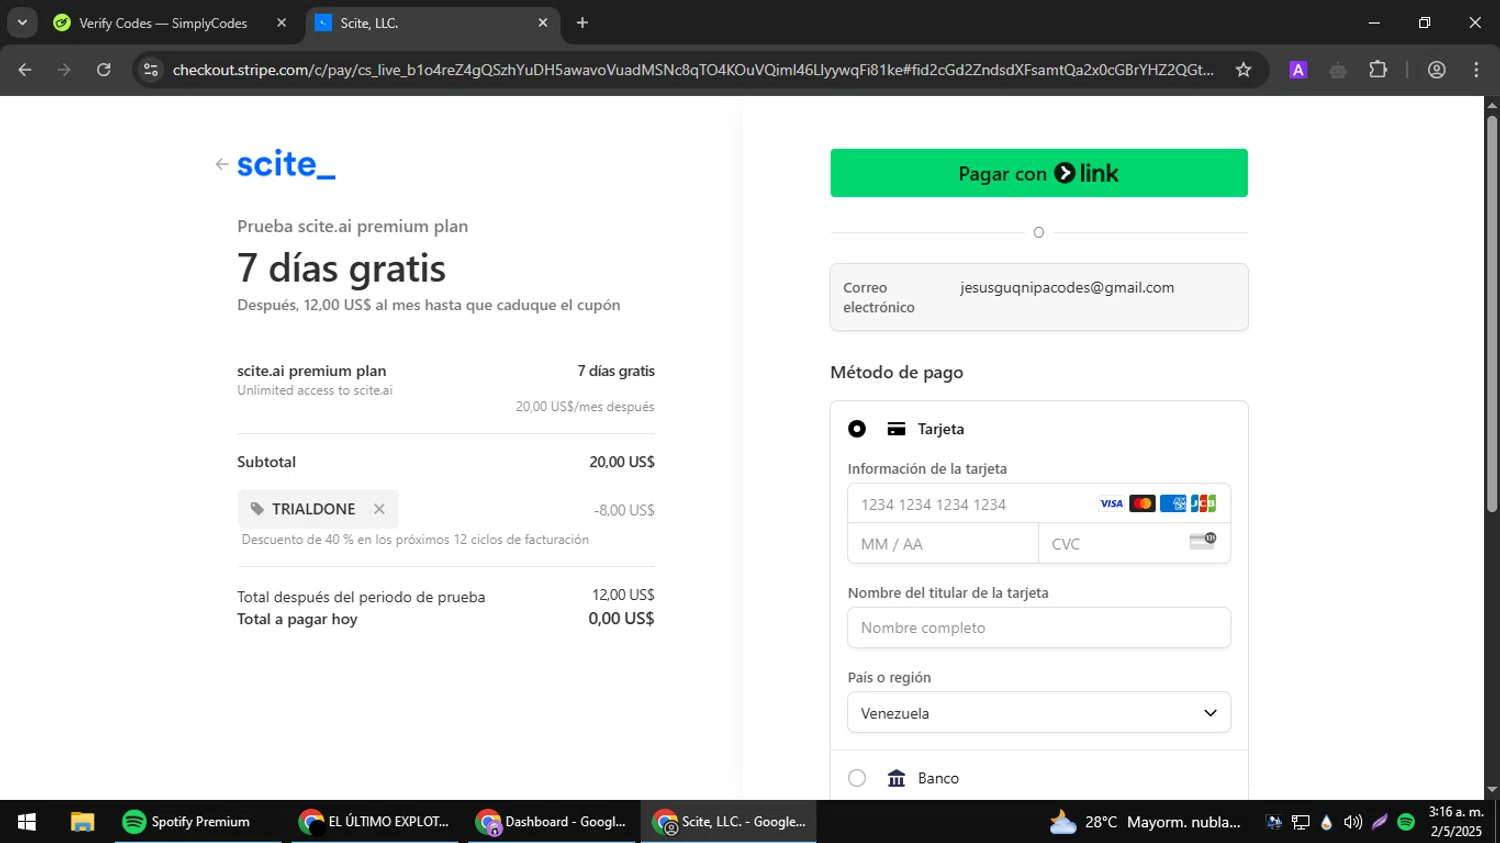Select the Tarjeta payment radio button
The width and height of the screenshot is (1500, 843).
(857, 429)
